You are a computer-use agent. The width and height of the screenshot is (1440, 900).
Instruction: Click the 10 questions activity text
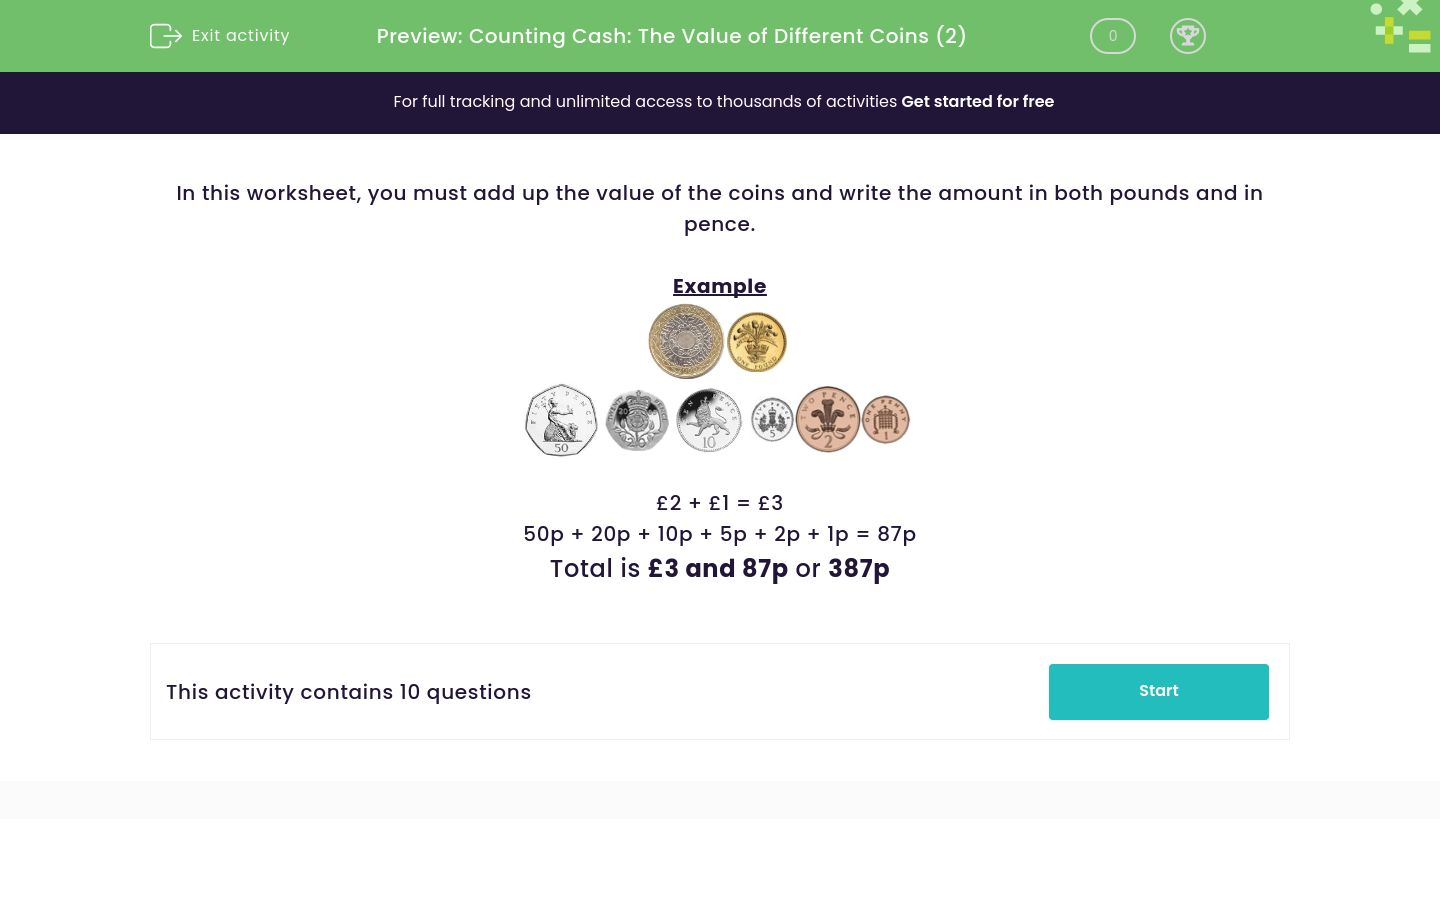[348, 692]
